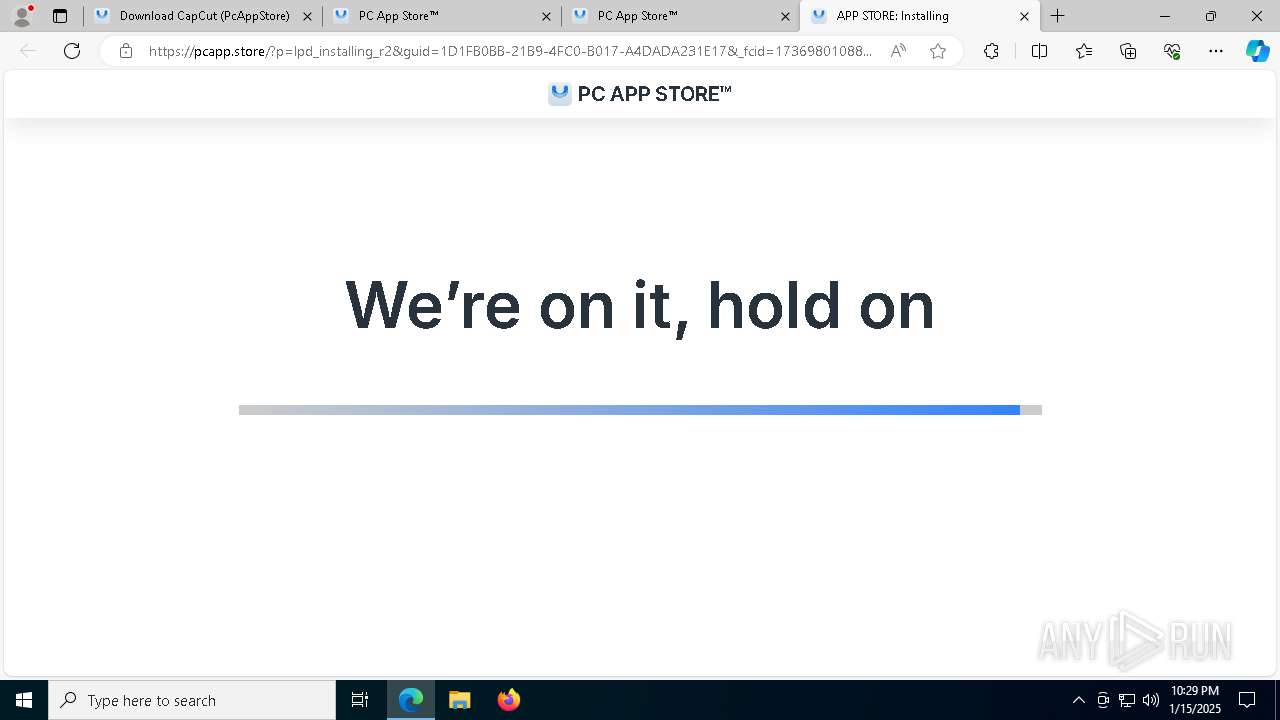
Task: Close the Download CapCut tab
Action: [307, 16]
